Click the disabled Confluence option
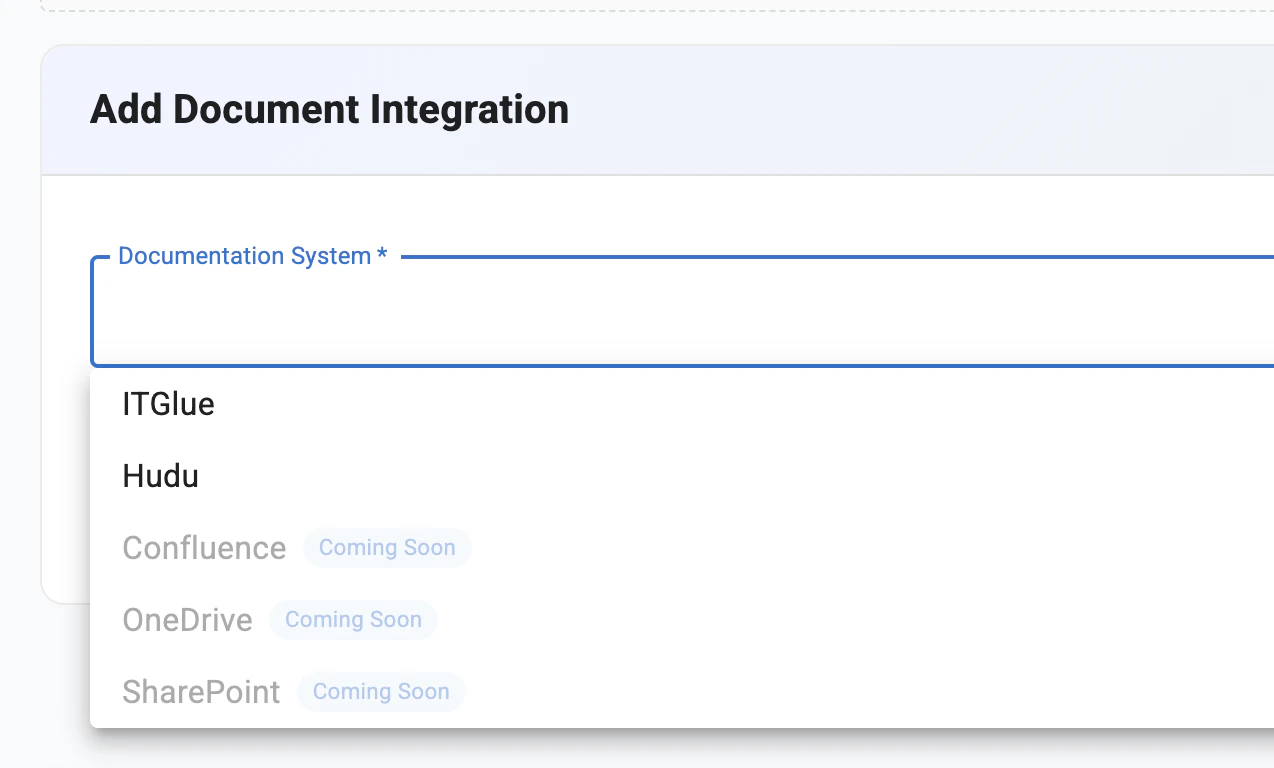Screen dimensions: 1274x768 (x=204, y=548)
